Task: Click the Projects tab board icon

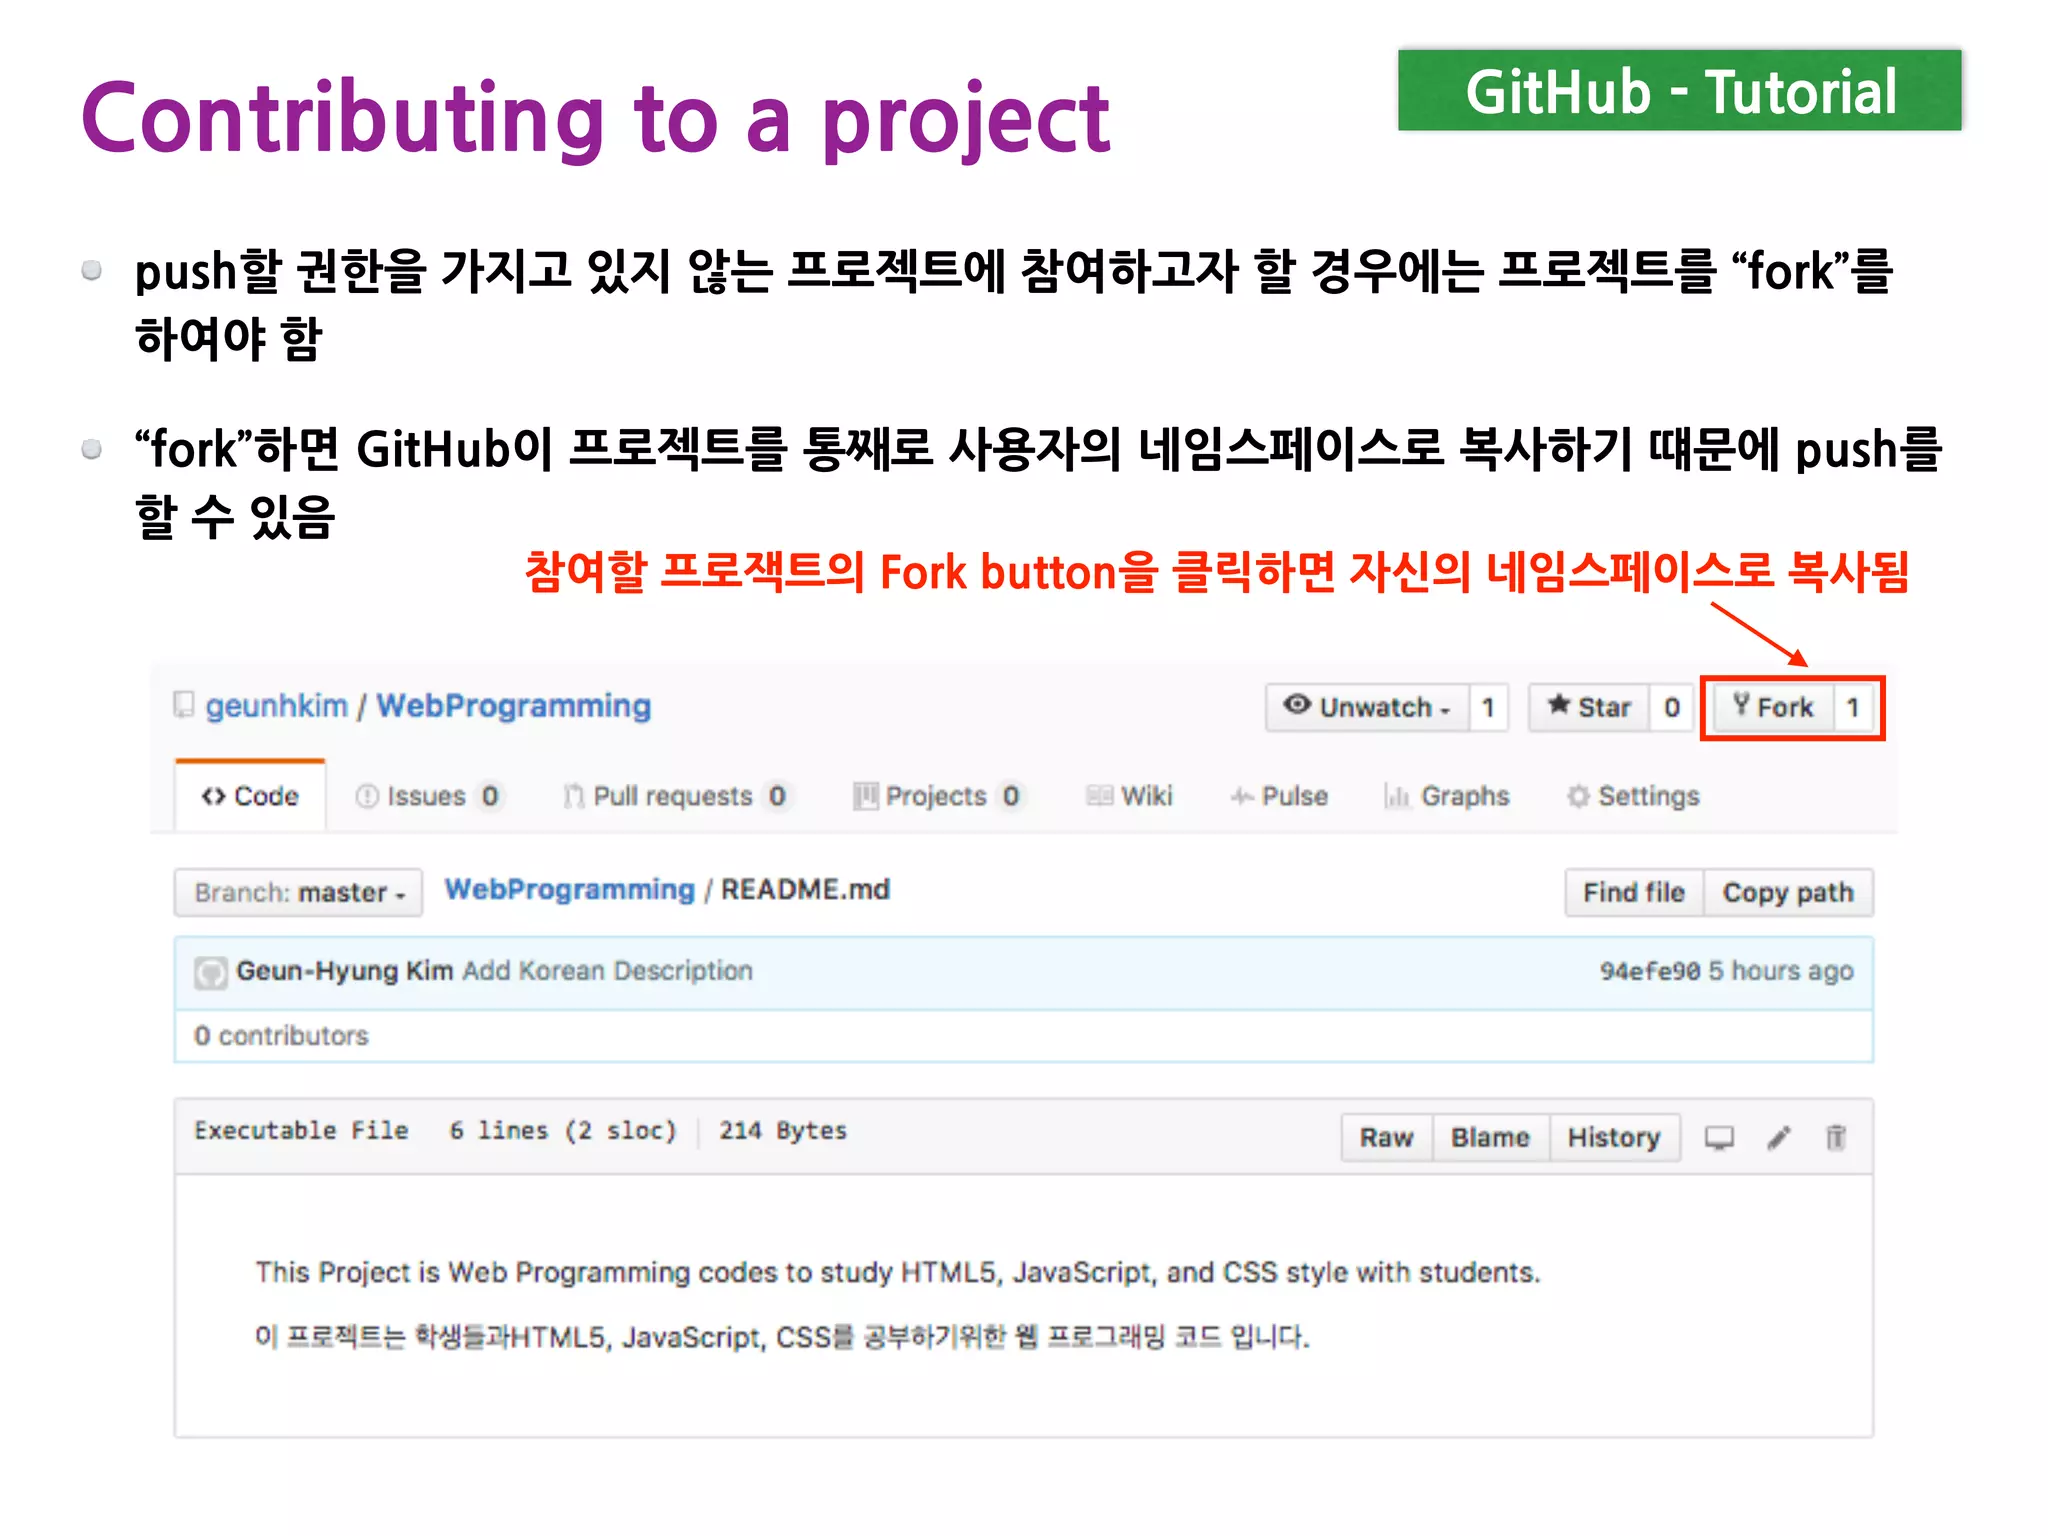Action: [x=865, y=796]
